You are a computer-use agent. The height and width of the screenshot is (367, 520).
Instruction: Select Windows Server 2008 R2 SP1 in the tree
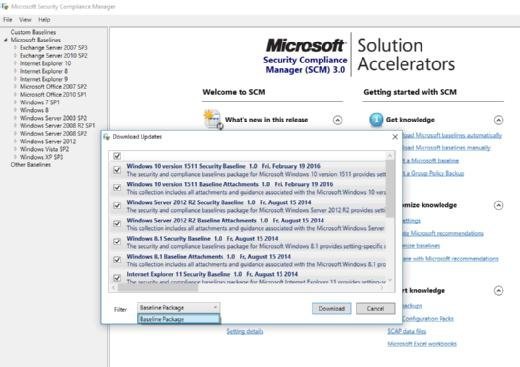click(x=57, y=126)
